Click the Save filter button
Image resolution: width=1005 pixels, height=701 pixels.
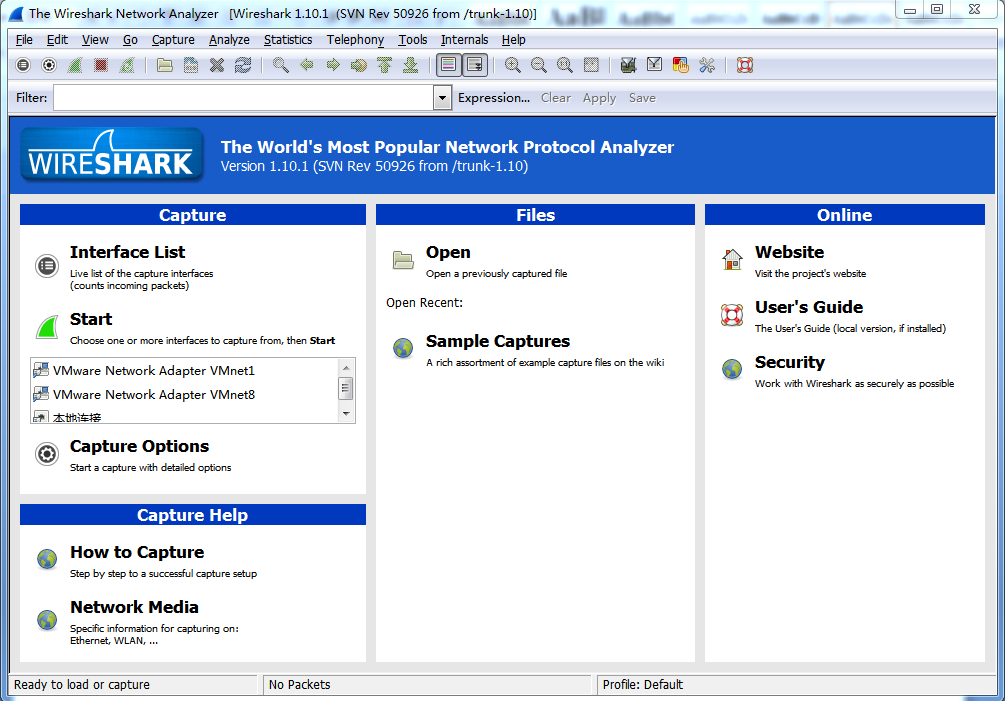[x=642, y=98]
